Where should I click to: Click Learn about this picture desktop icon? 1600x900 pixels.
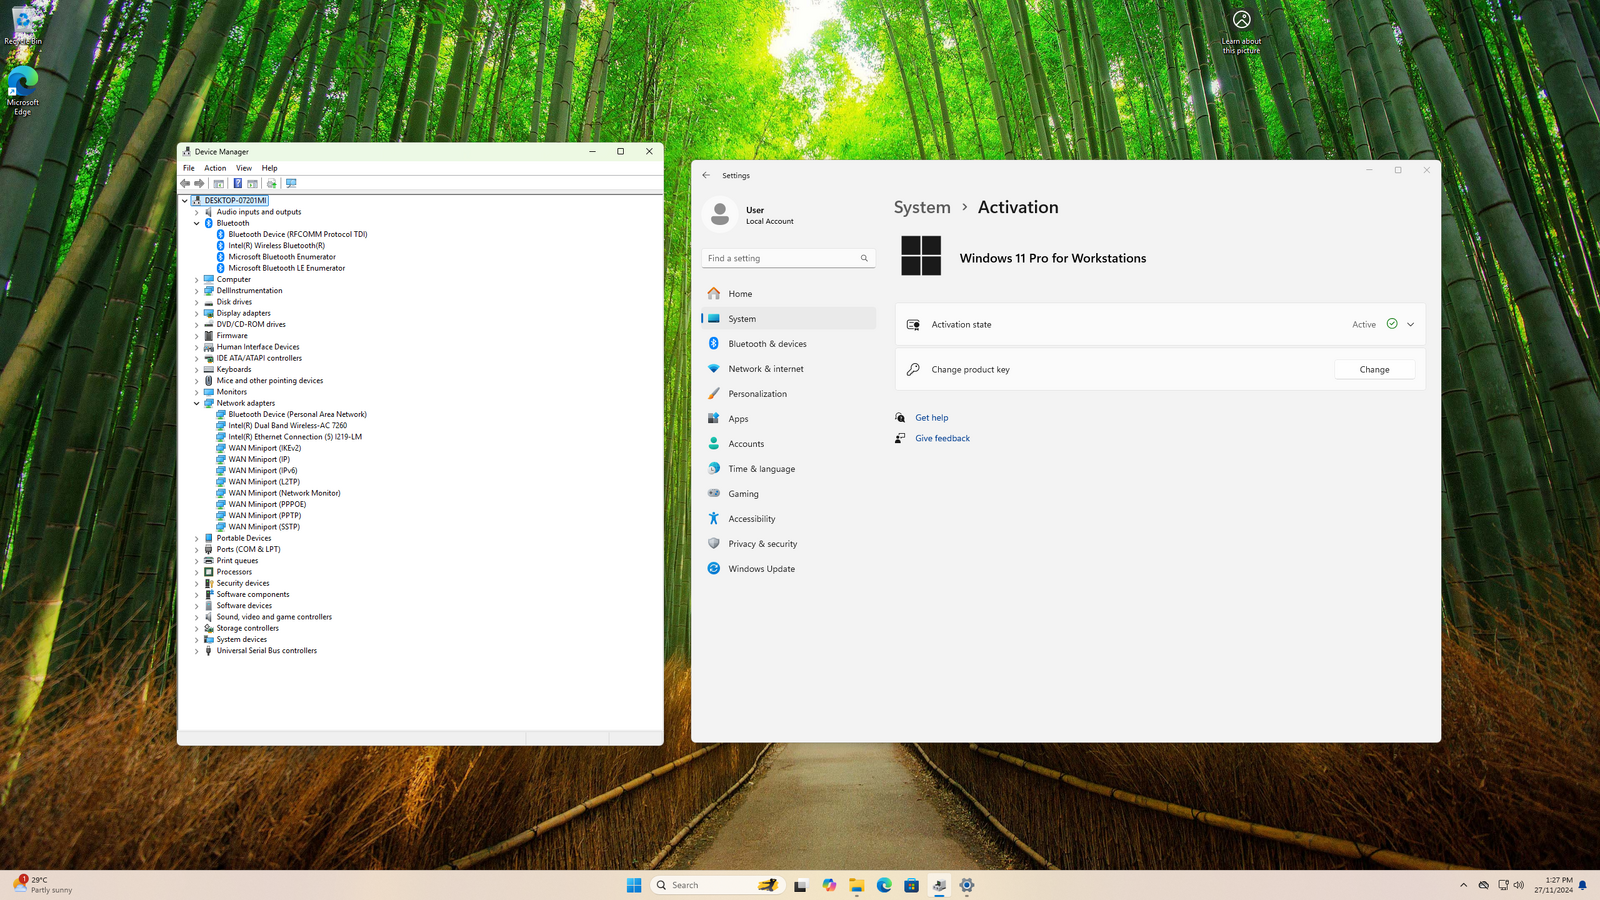1241,31
